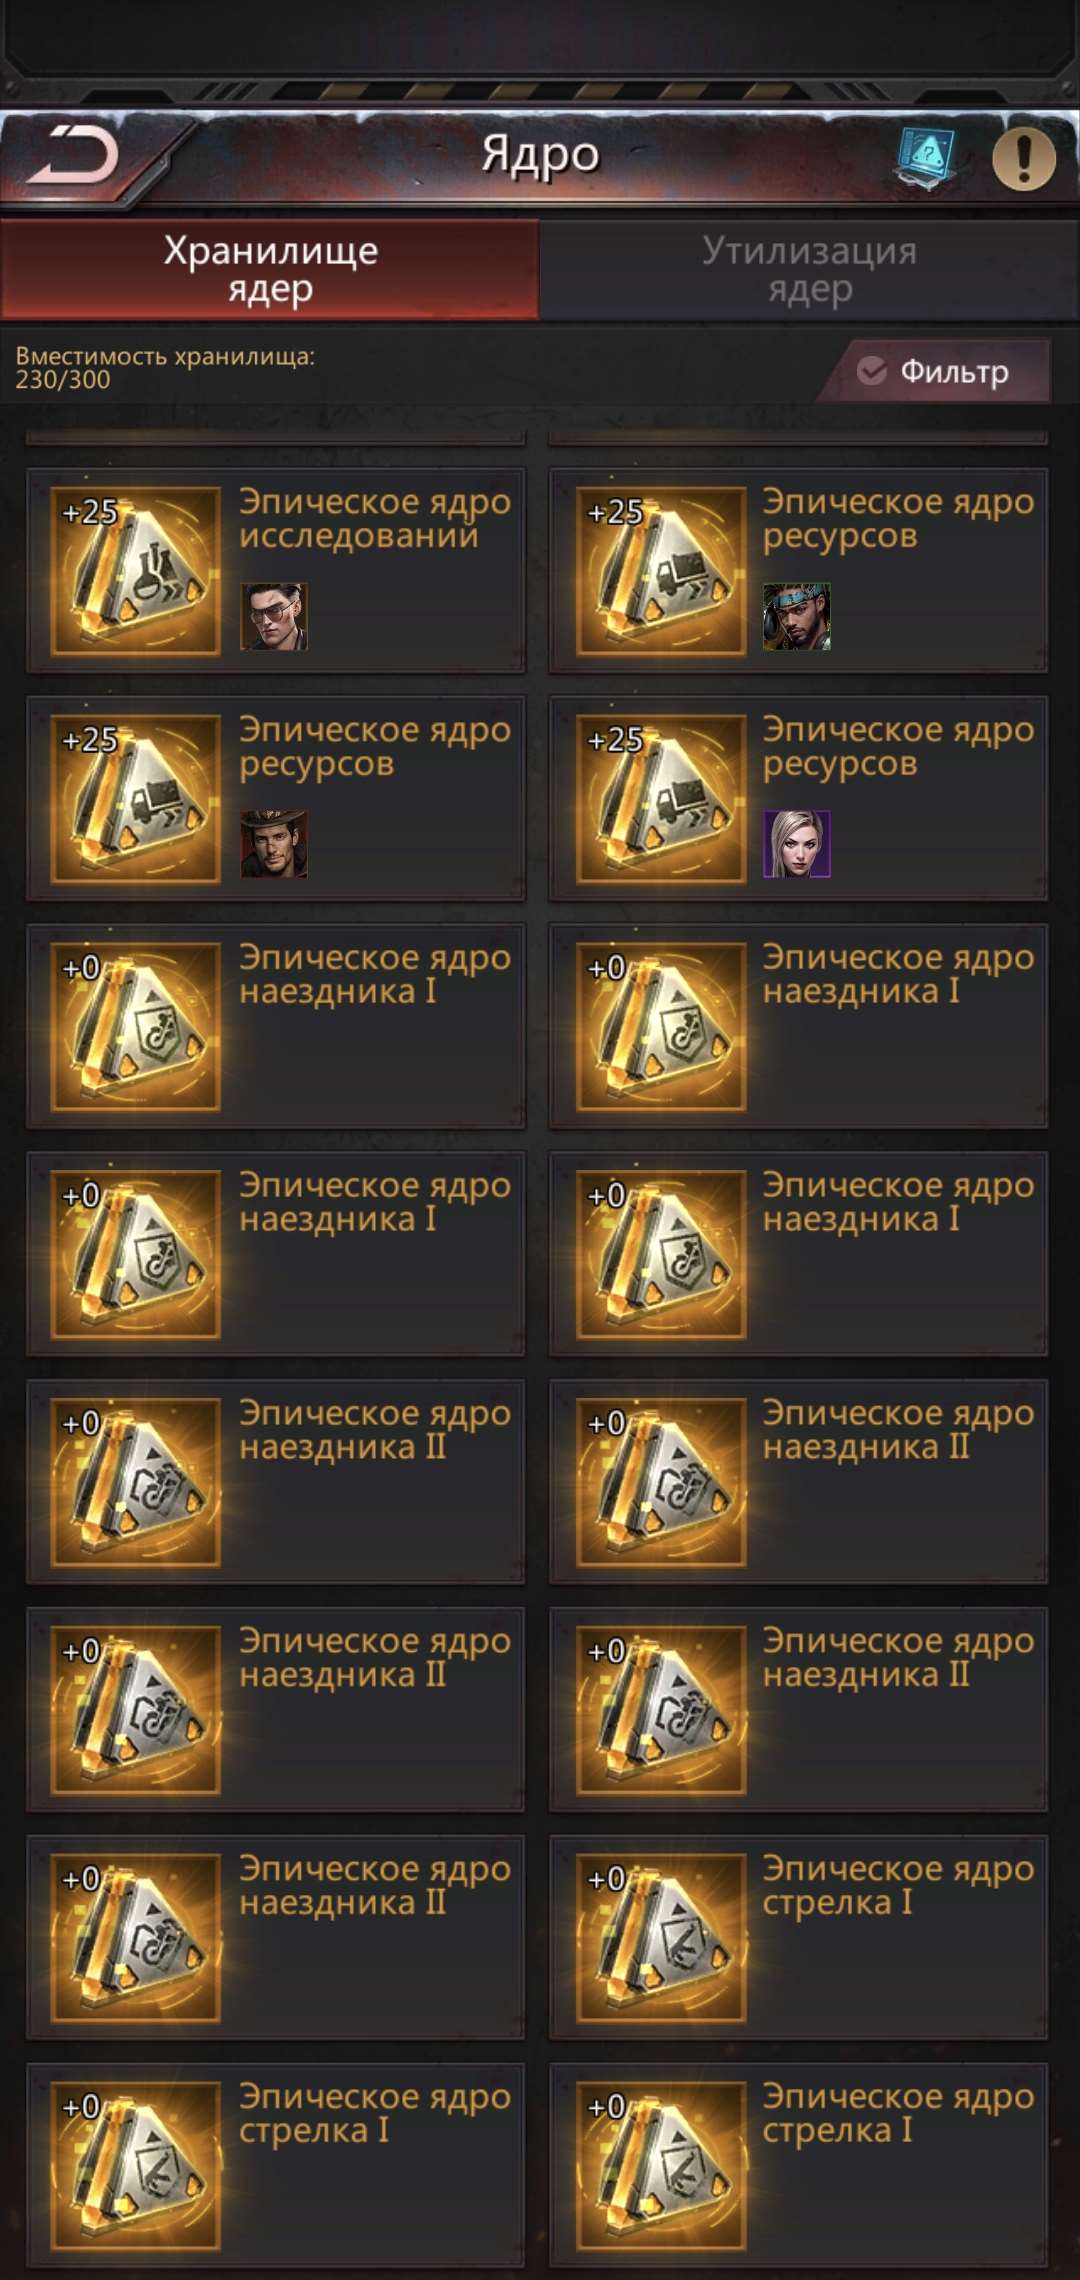Open resource core card with blonde hero
This screenshot has width=1080, height=2280.
point(798,798)
